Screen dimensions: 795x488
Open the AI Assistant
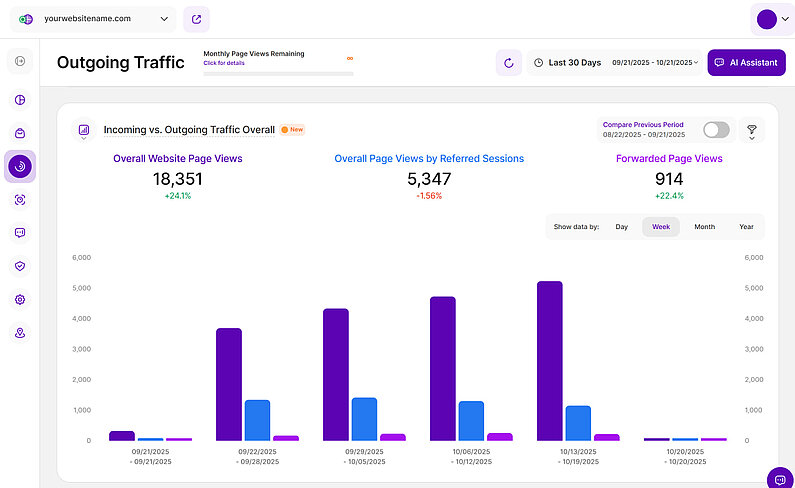(x=746, y=63)
